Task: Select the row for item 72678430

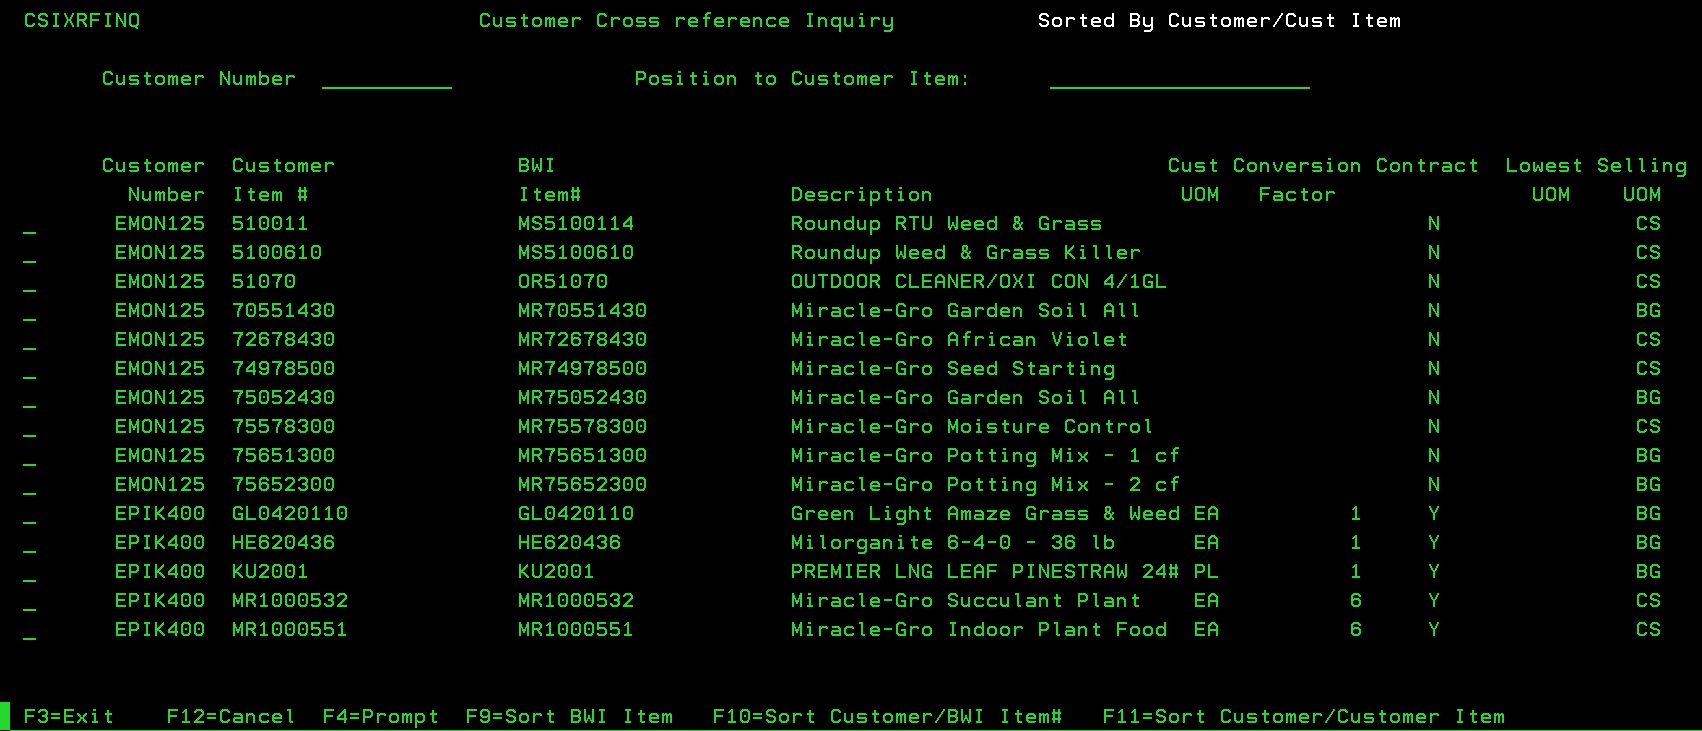Action: click(30, 341)
